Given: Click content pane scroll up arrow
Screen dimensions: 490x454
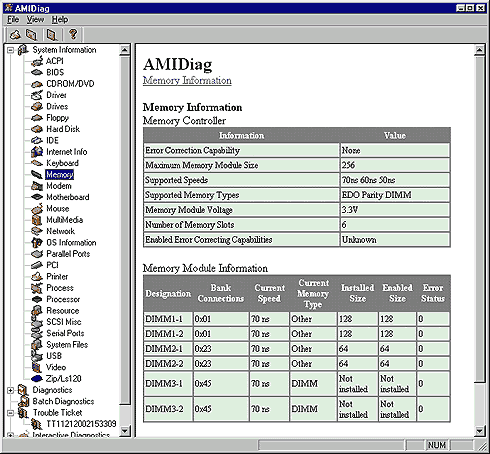Looking at the screenshot, I should (479, 50).
